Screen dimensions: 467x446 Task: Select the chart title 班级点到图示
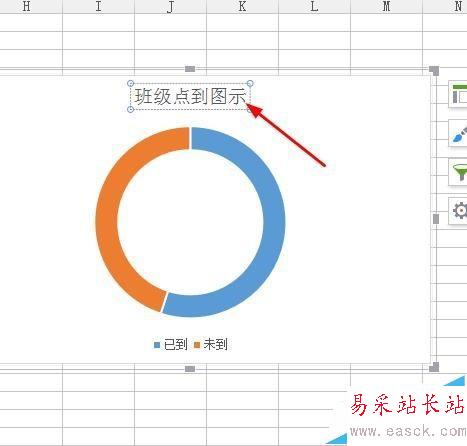point(190,97)
